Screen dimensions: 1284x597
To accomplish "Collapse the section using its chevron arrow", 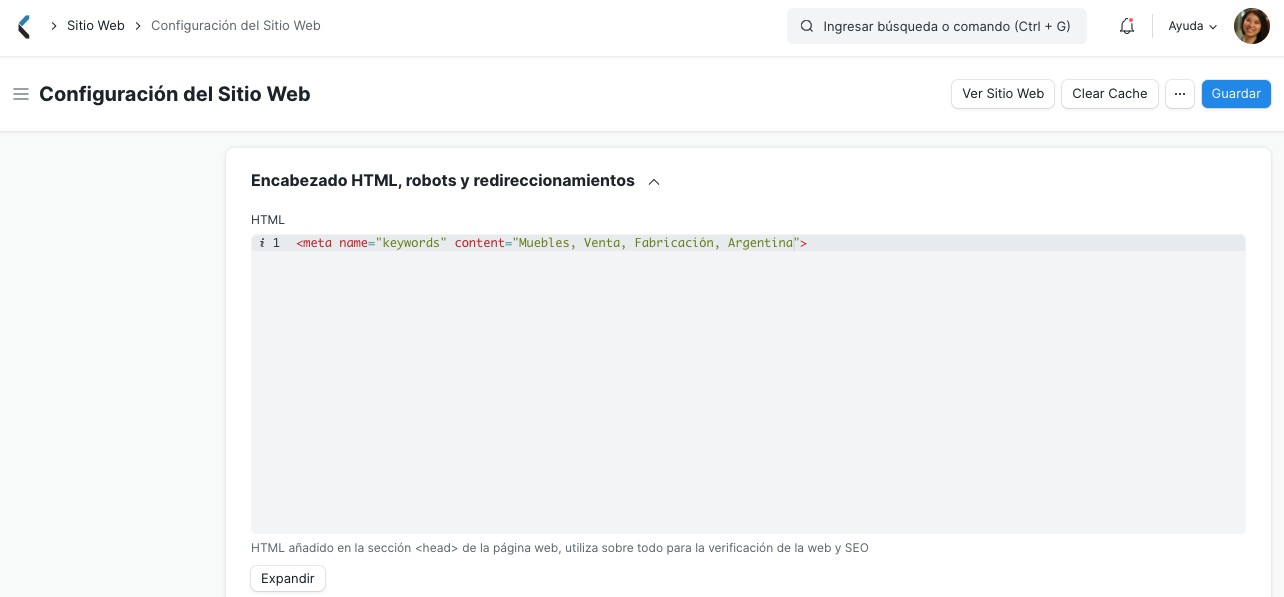I will point(655,182).
